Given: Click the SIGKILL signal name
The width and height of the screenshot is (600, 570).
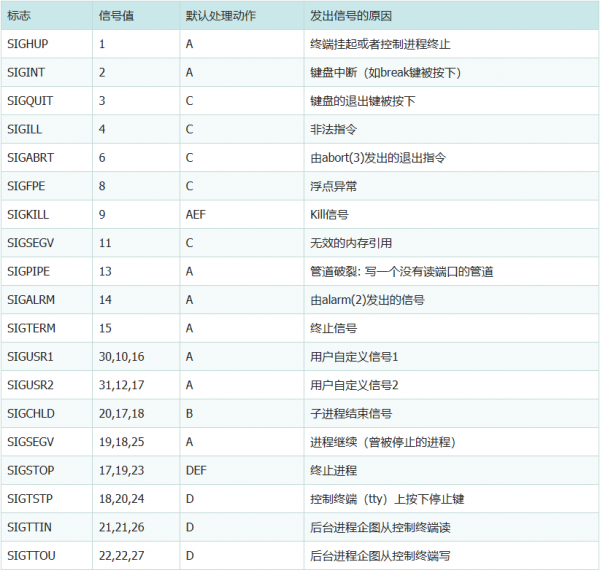Looking at the screenshot, I should (27, 214).
